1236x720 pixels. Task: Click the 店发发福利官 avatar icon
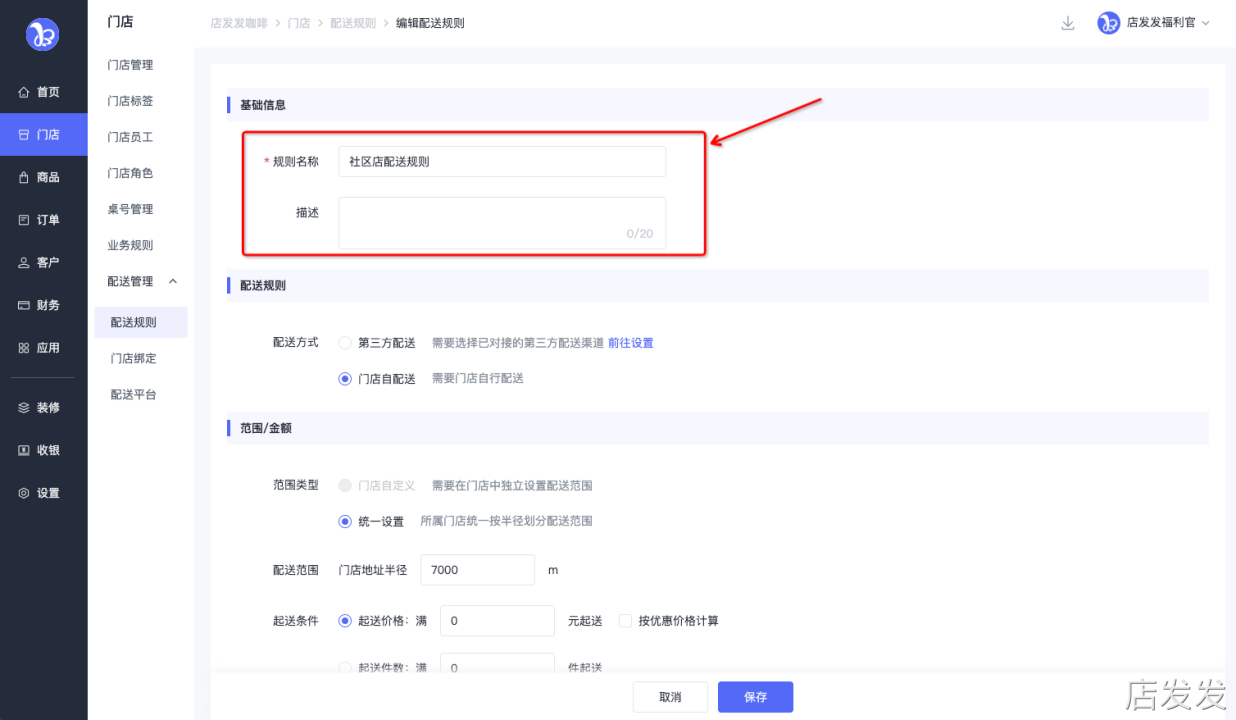click(1108, 23)
